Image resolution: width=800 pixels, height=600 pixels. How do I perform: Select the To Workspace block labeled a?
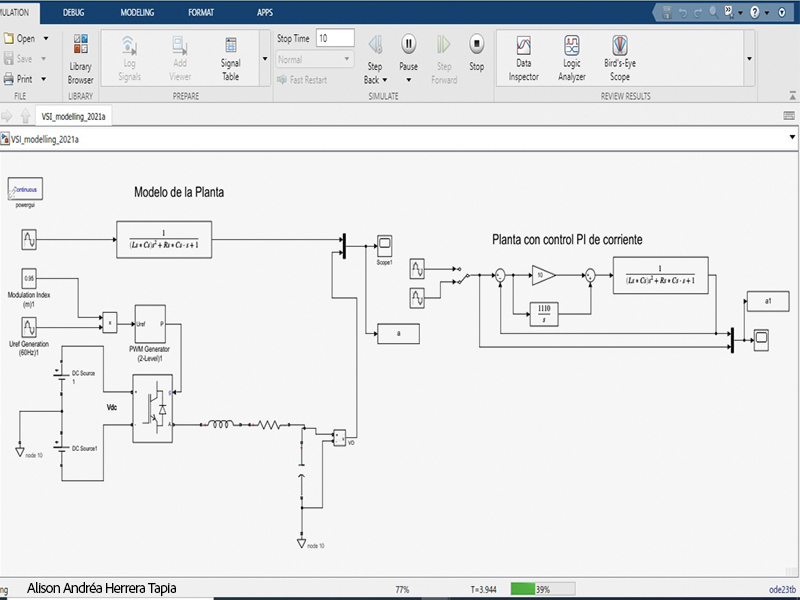click(398, 334)
